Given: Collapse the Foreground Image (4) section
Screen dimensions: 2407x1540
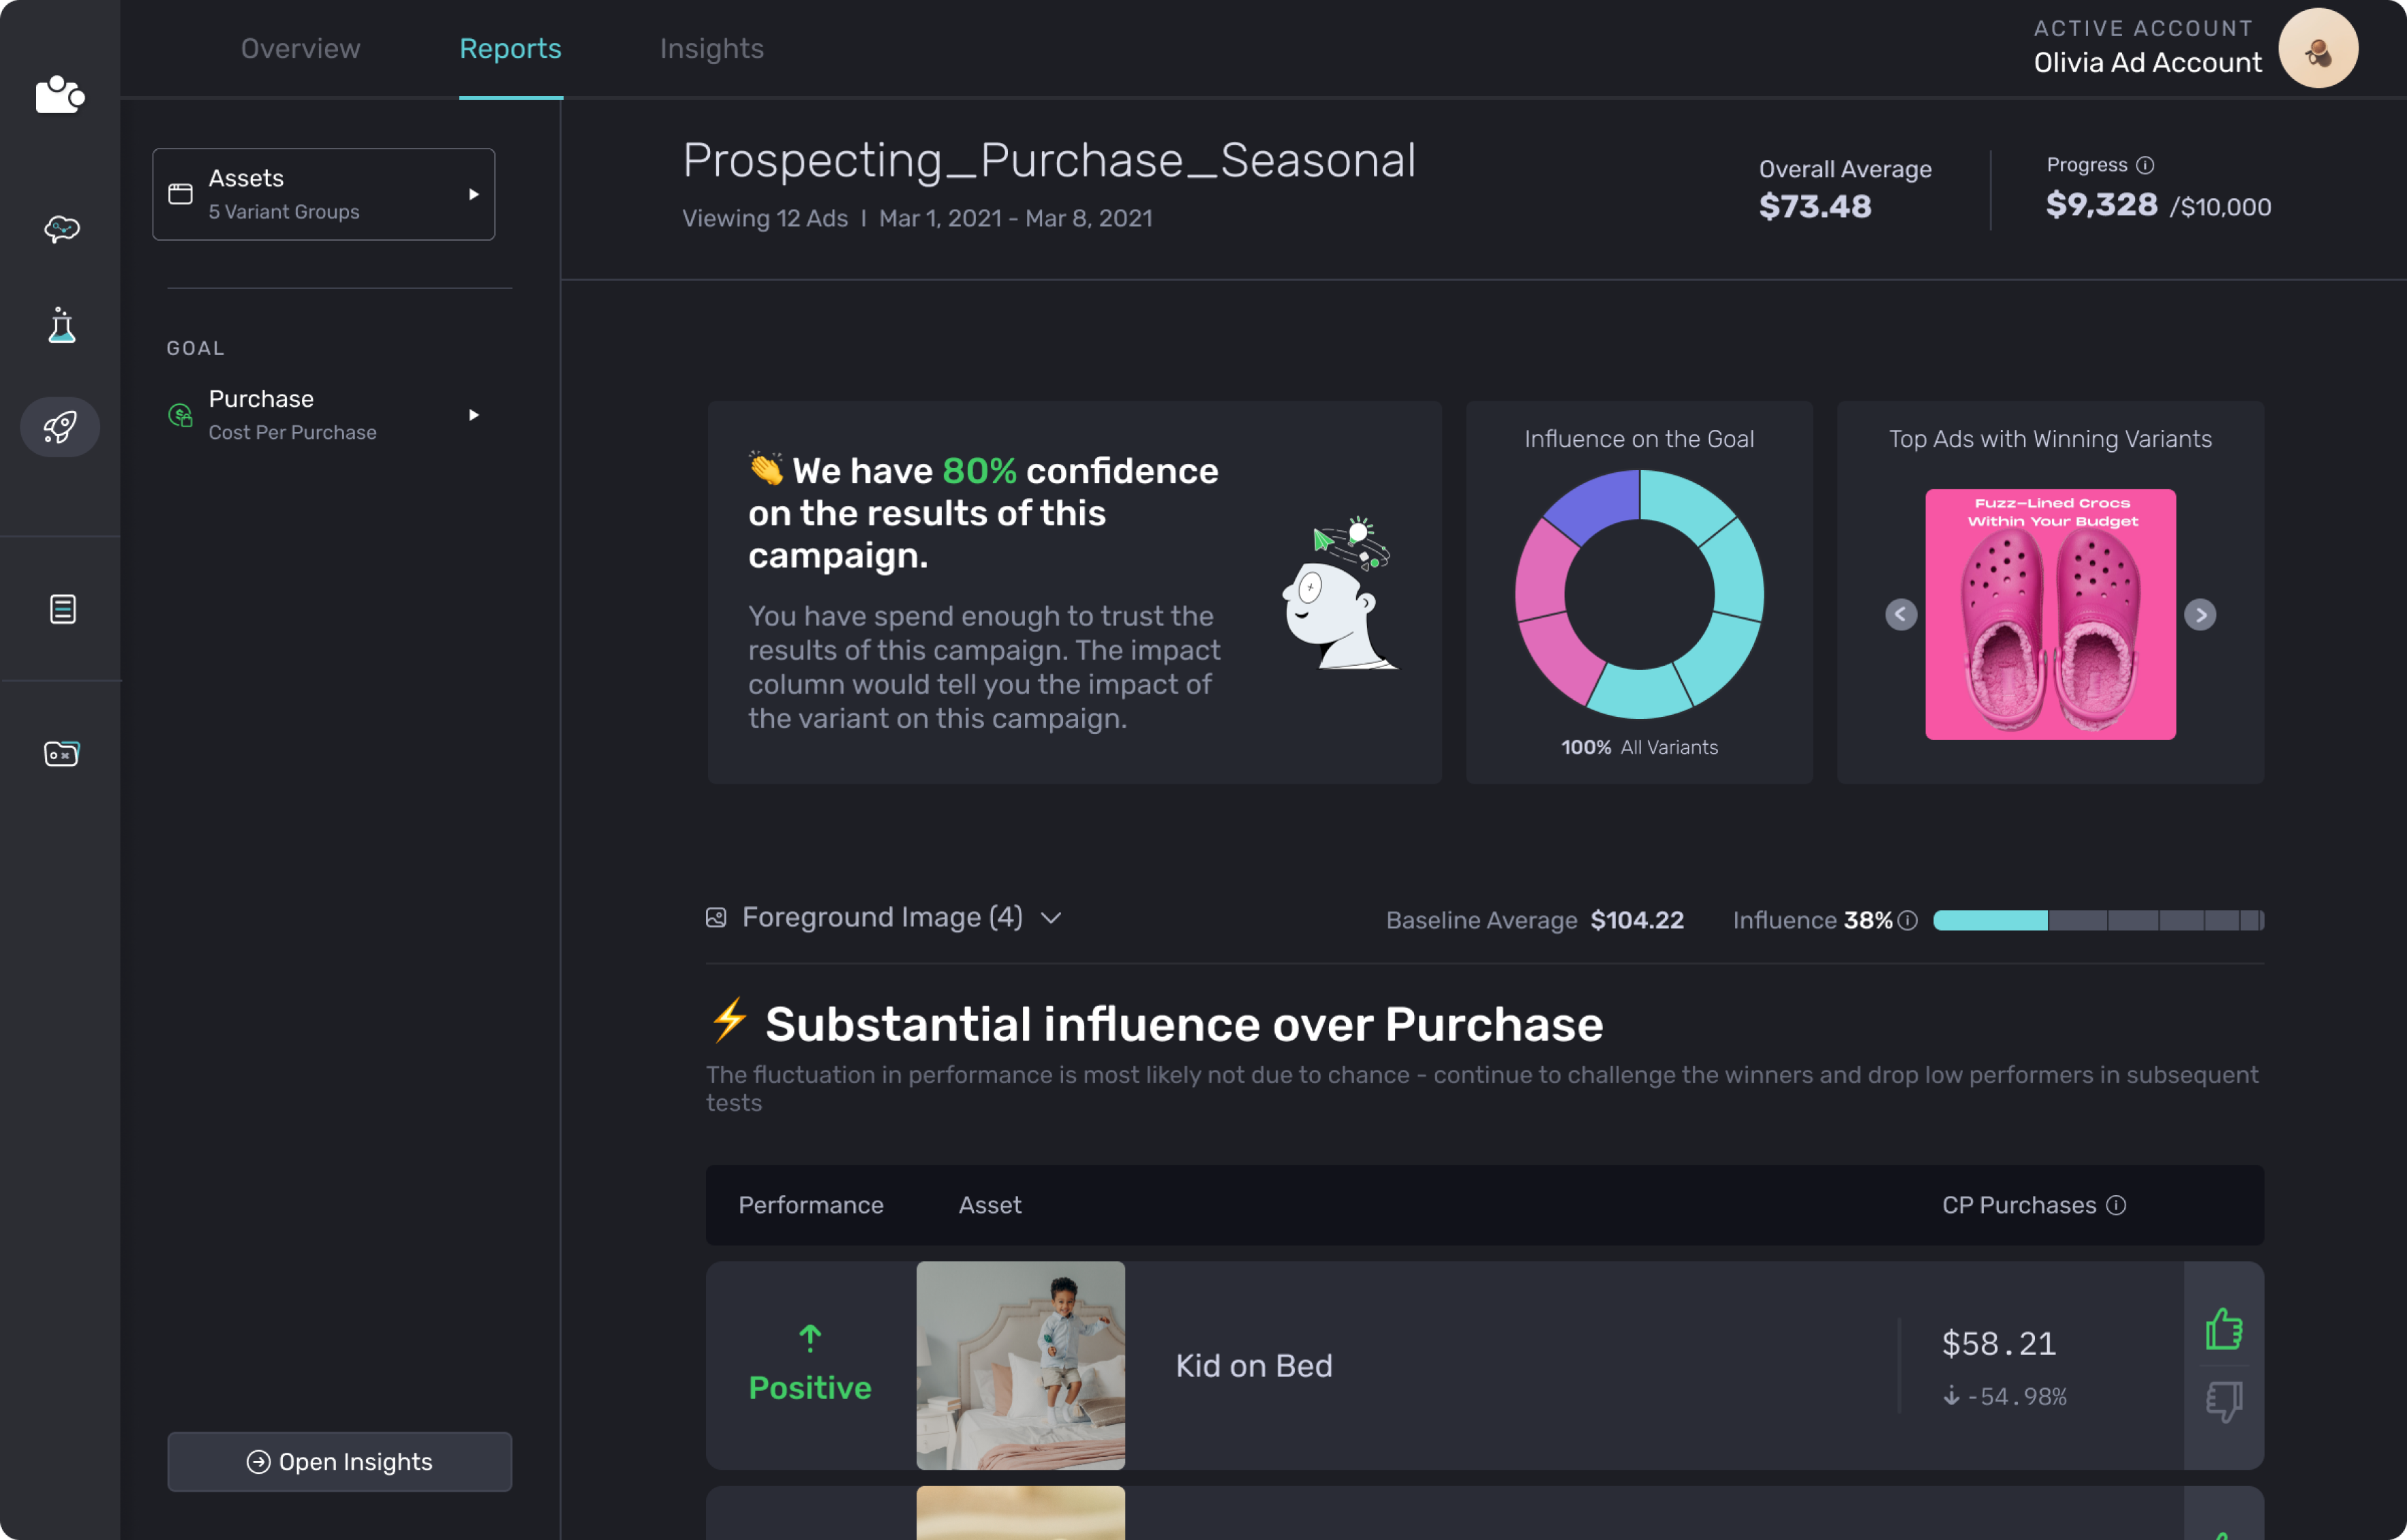Looking at the screenshot, I should point(1050,918).
